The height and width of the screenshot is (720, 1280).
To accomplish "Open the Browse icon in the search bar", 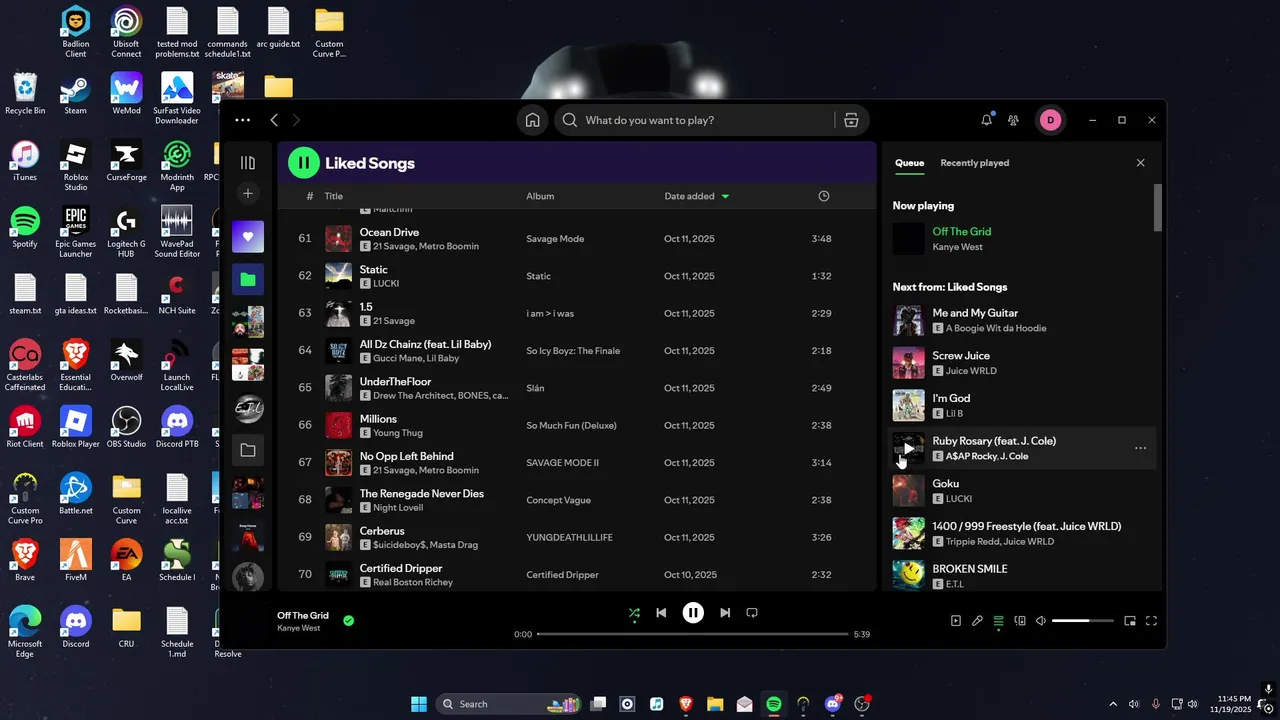I will [851, 120].
